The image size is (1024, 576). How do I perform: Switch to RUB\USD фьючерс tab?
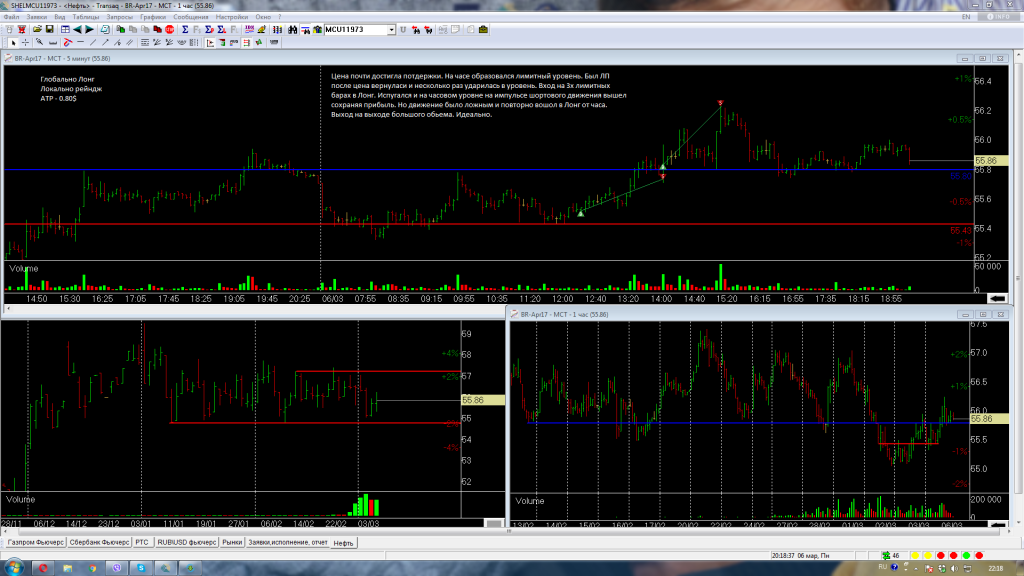186,543
